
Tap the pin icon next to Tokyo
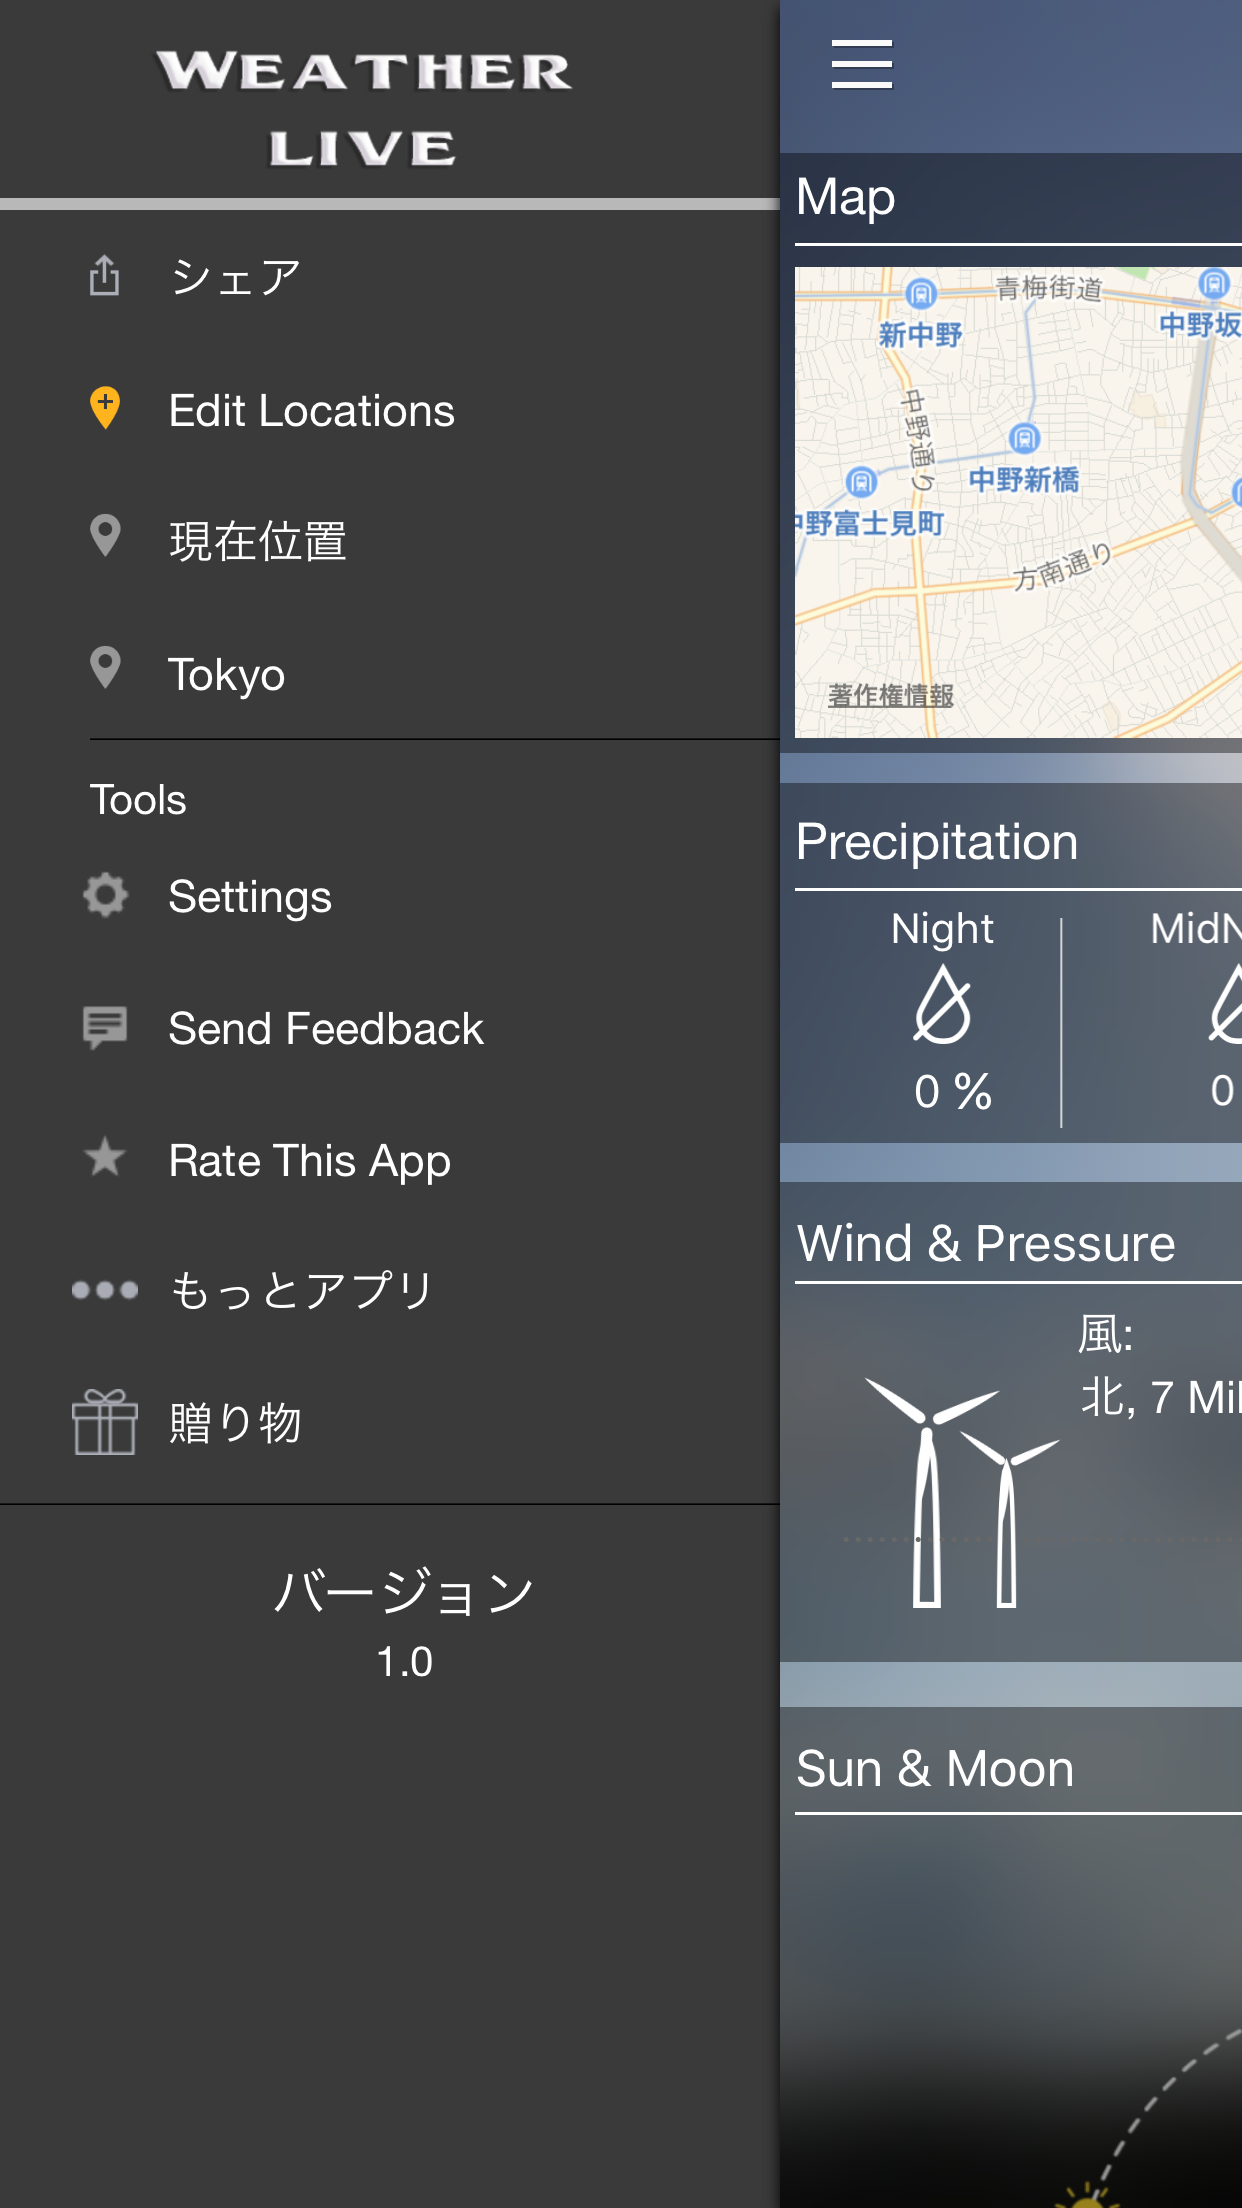(x=105, y=669)
